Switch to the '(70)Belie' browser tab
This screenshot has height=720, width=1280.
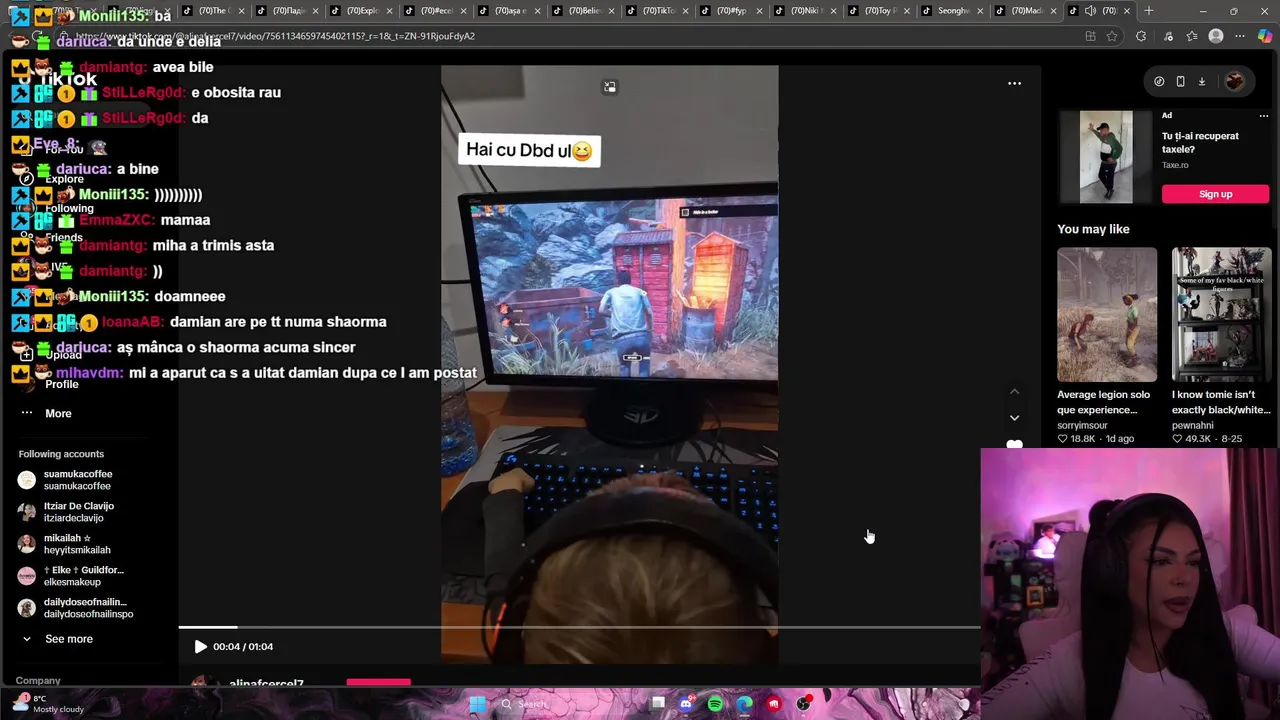click(585, 11)
